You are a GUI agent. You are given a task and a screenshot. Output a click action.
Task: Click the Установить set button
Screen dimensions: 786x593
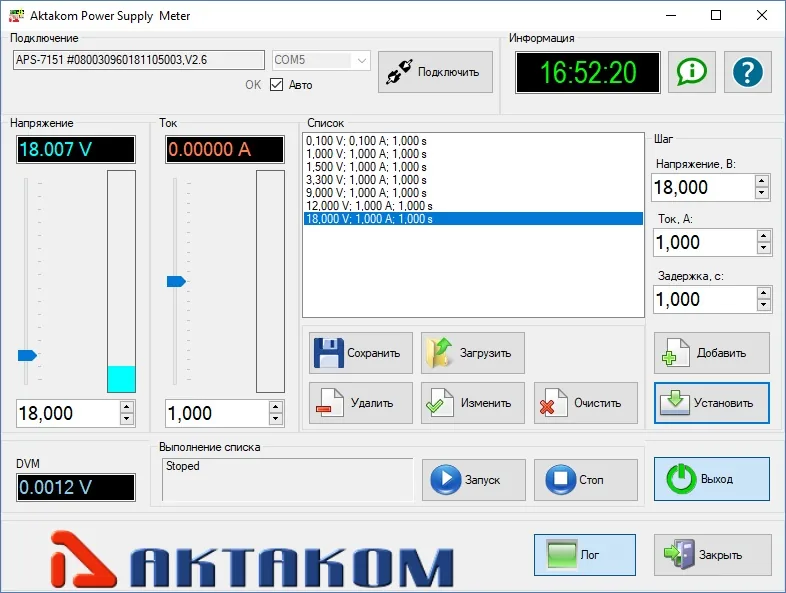[x=712, y=403]
